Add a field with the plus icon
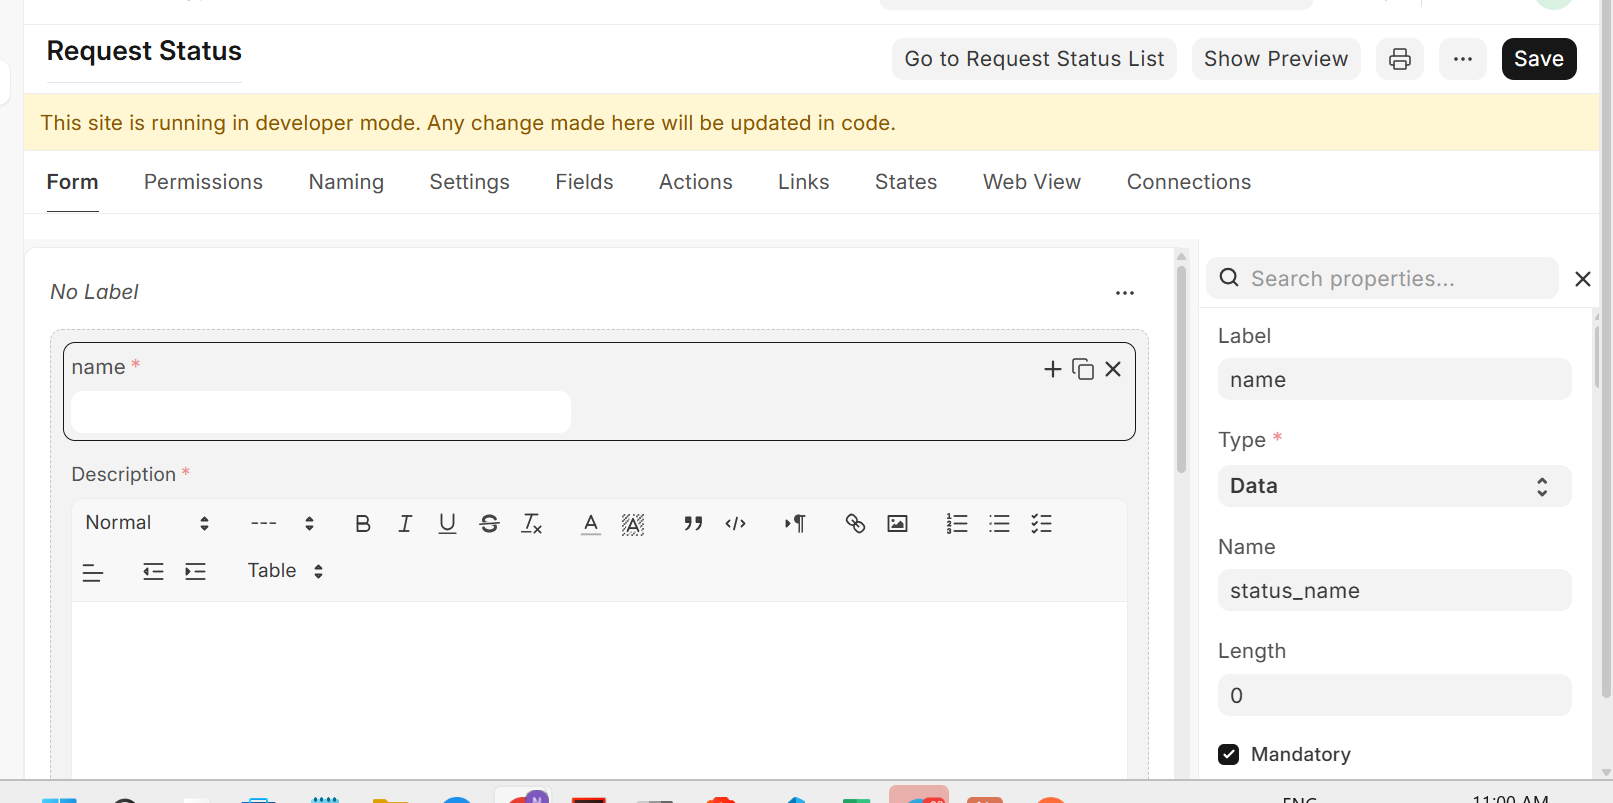 click(1052, 369)
